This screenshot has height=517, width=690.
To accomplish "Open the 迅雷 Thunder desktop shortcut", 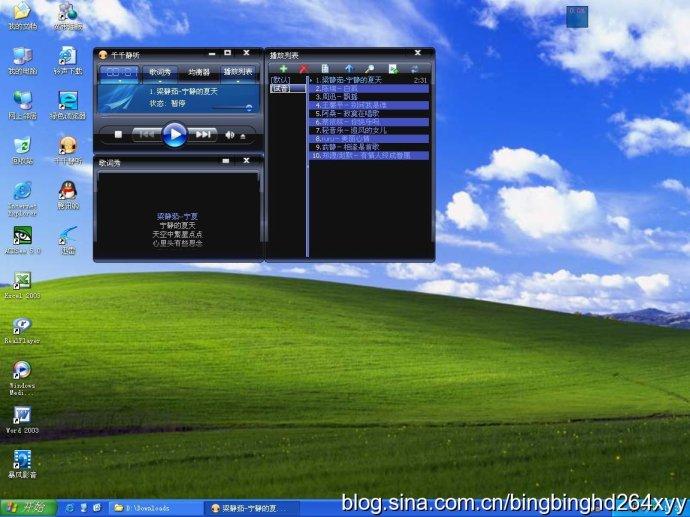I will pyautogui.click(x=68, y=241).
